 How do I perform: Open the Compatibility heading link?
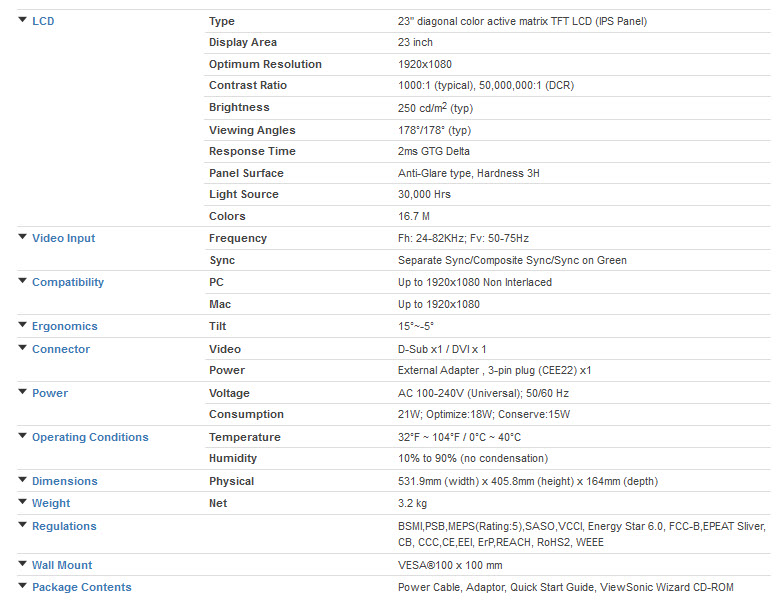click(x=67, y=282)
